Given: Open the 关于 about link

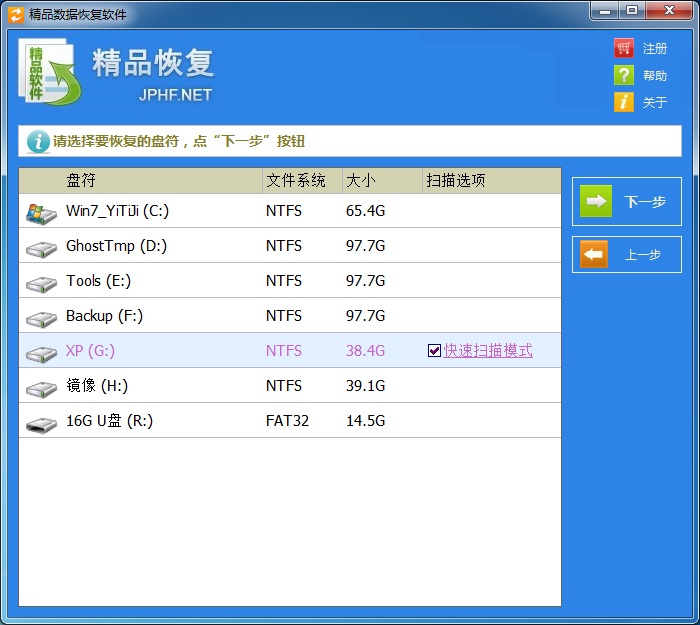Looking at the screenshot, I should pyautogui.click(x=654, y=102).
